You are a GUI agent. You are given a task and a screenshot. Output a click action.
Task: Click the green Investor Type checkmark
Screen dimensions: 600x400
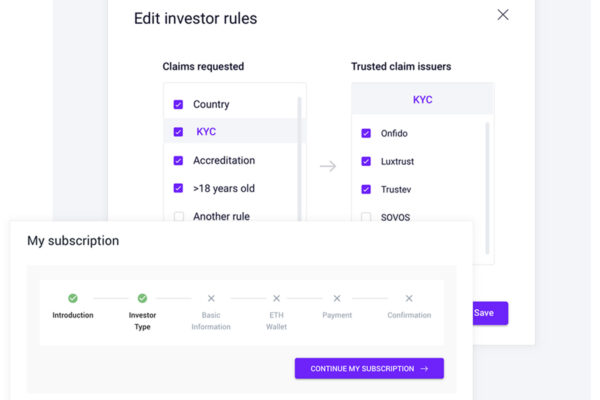[142, 298]
